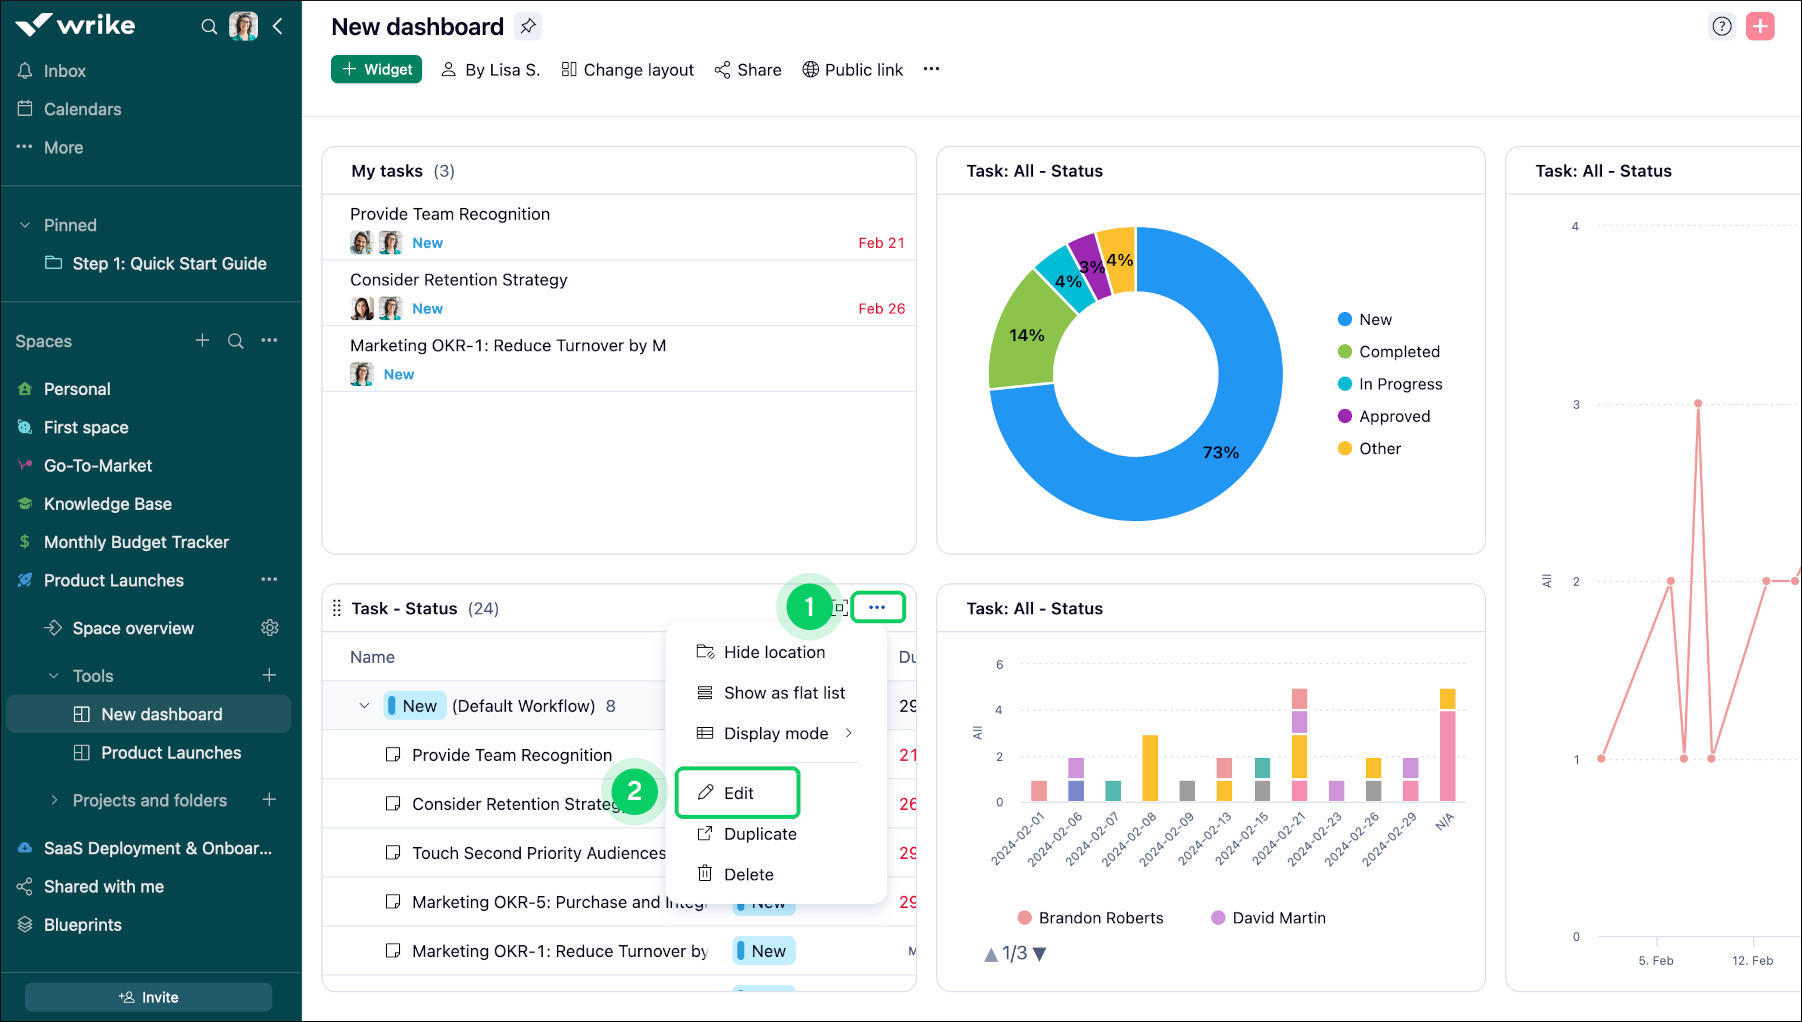1802x1022 pixels.
Task: Select Edit from the widget menu
Action: click(x=737, y=792)
